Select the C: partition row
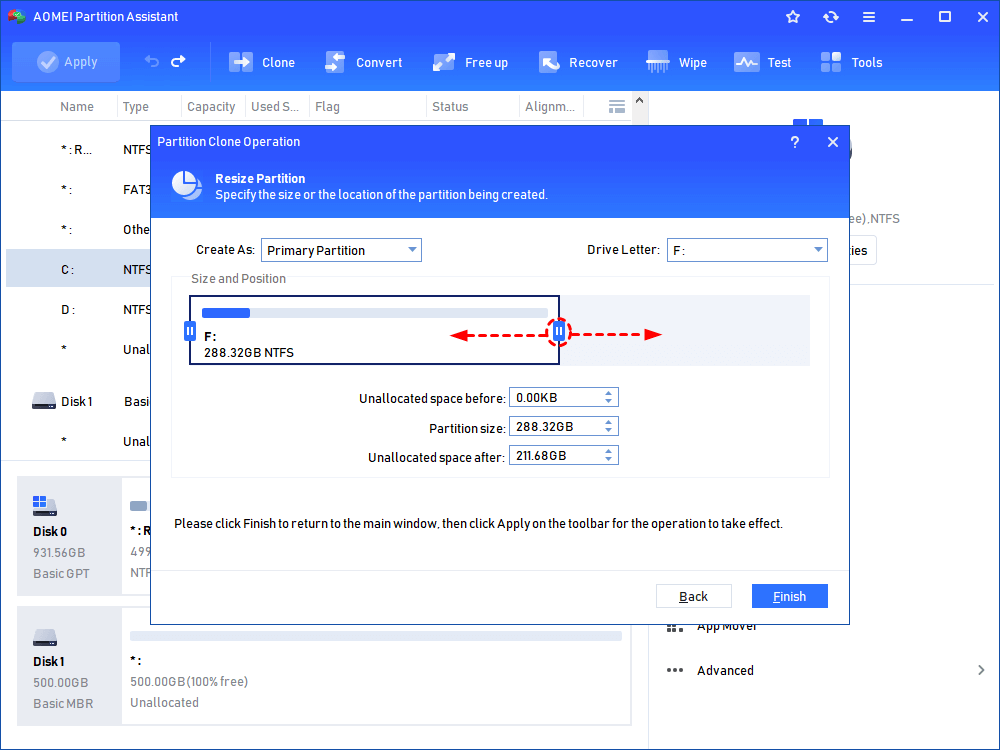Screen dimensions: 1000x750 click(x=78, y=269)
